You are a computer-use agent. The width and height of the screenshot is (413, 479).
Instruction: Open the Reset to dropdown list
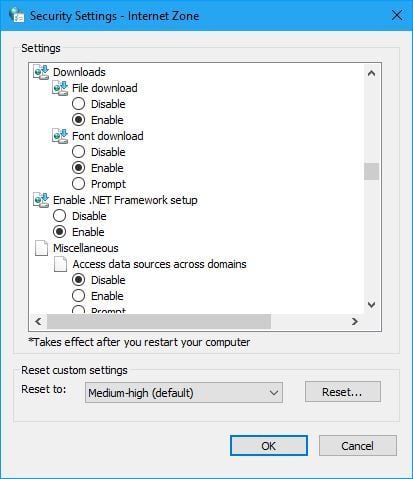(184, 393)
